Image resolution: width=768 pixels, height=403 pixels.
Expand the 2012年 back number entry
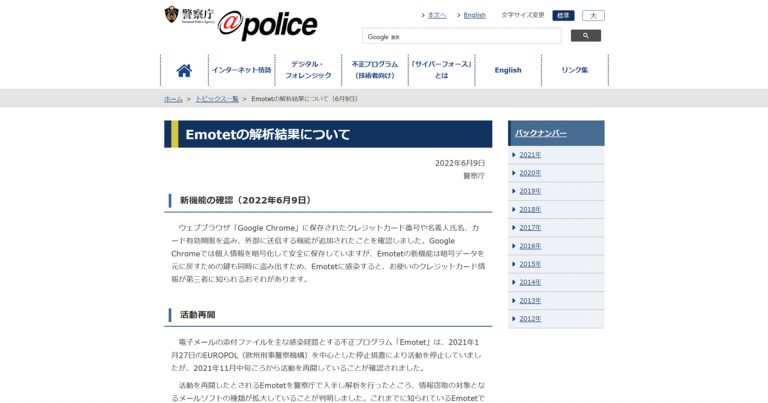point(530,319)
